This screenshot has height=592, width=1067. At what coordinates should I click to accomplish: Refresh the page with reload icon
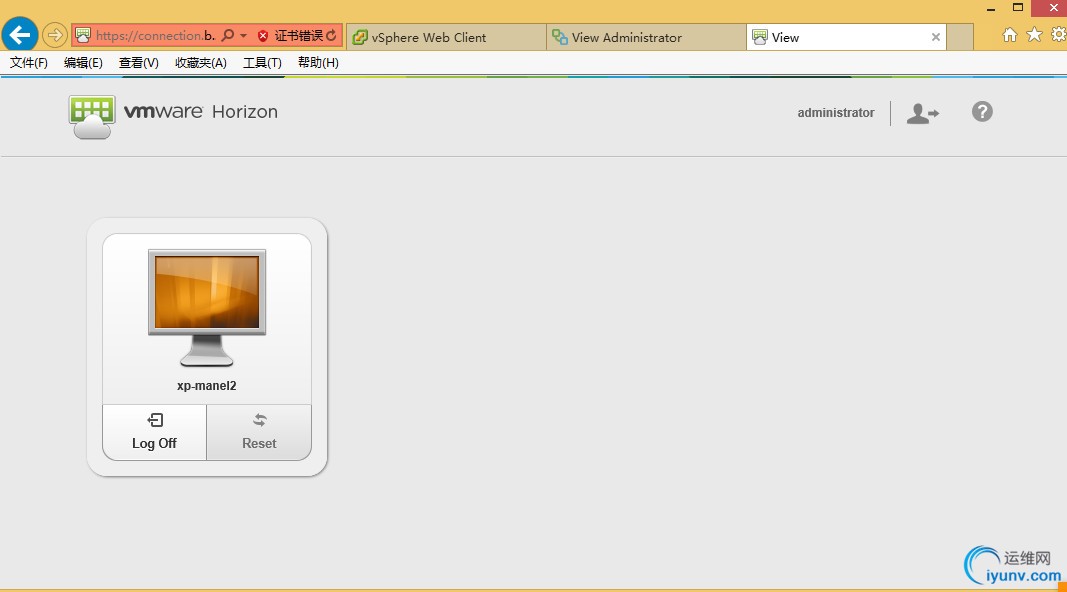pos(331,35)
